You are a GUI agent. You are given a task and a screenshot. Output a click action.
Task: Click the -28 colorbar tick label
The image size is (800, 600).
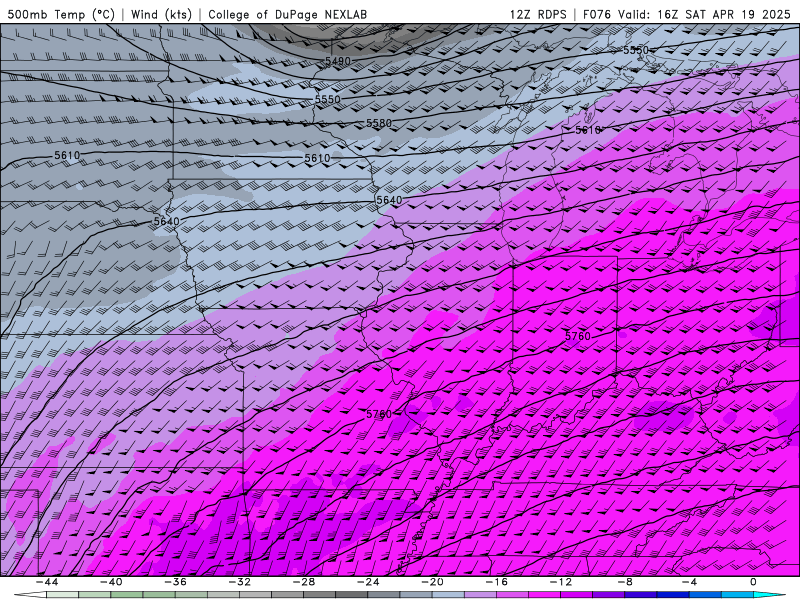coord(304,582)
